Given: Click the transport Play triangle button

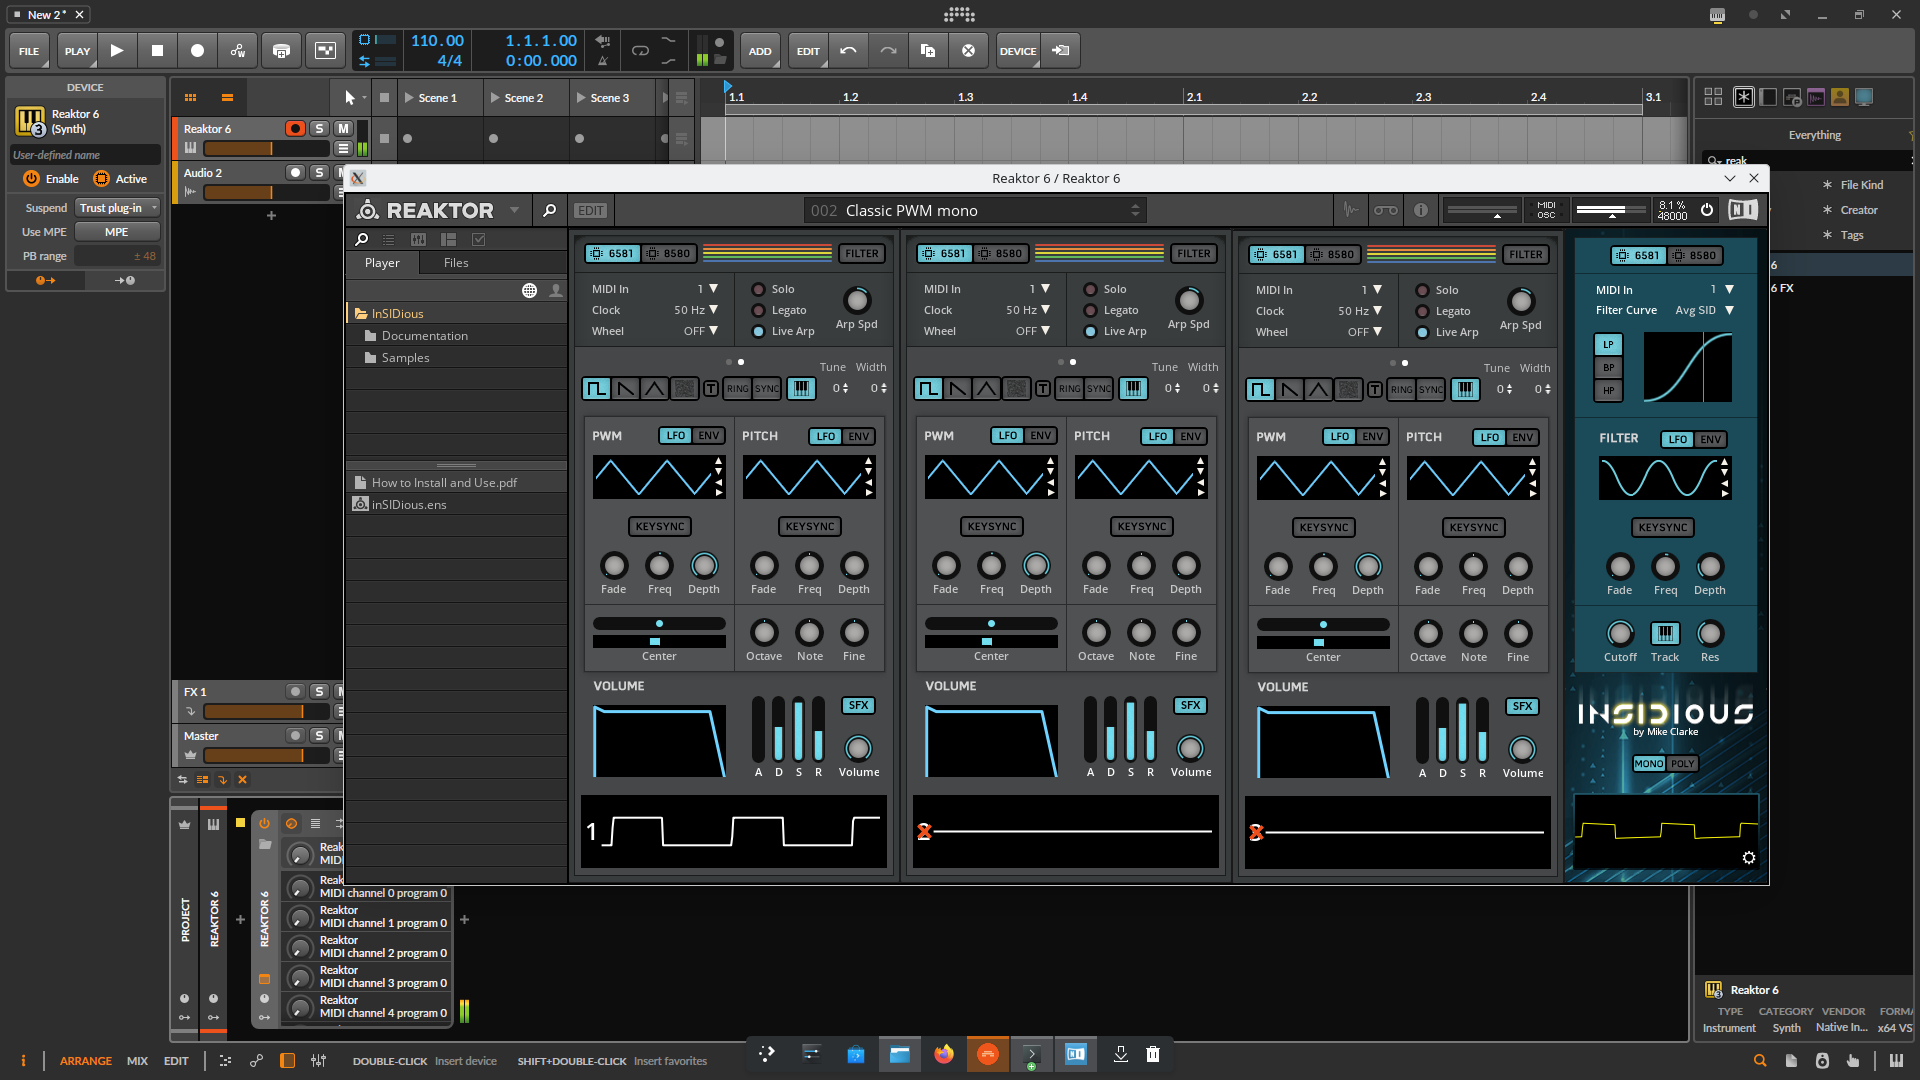Looking at the screenshot, I should click(x=117, y=51).
